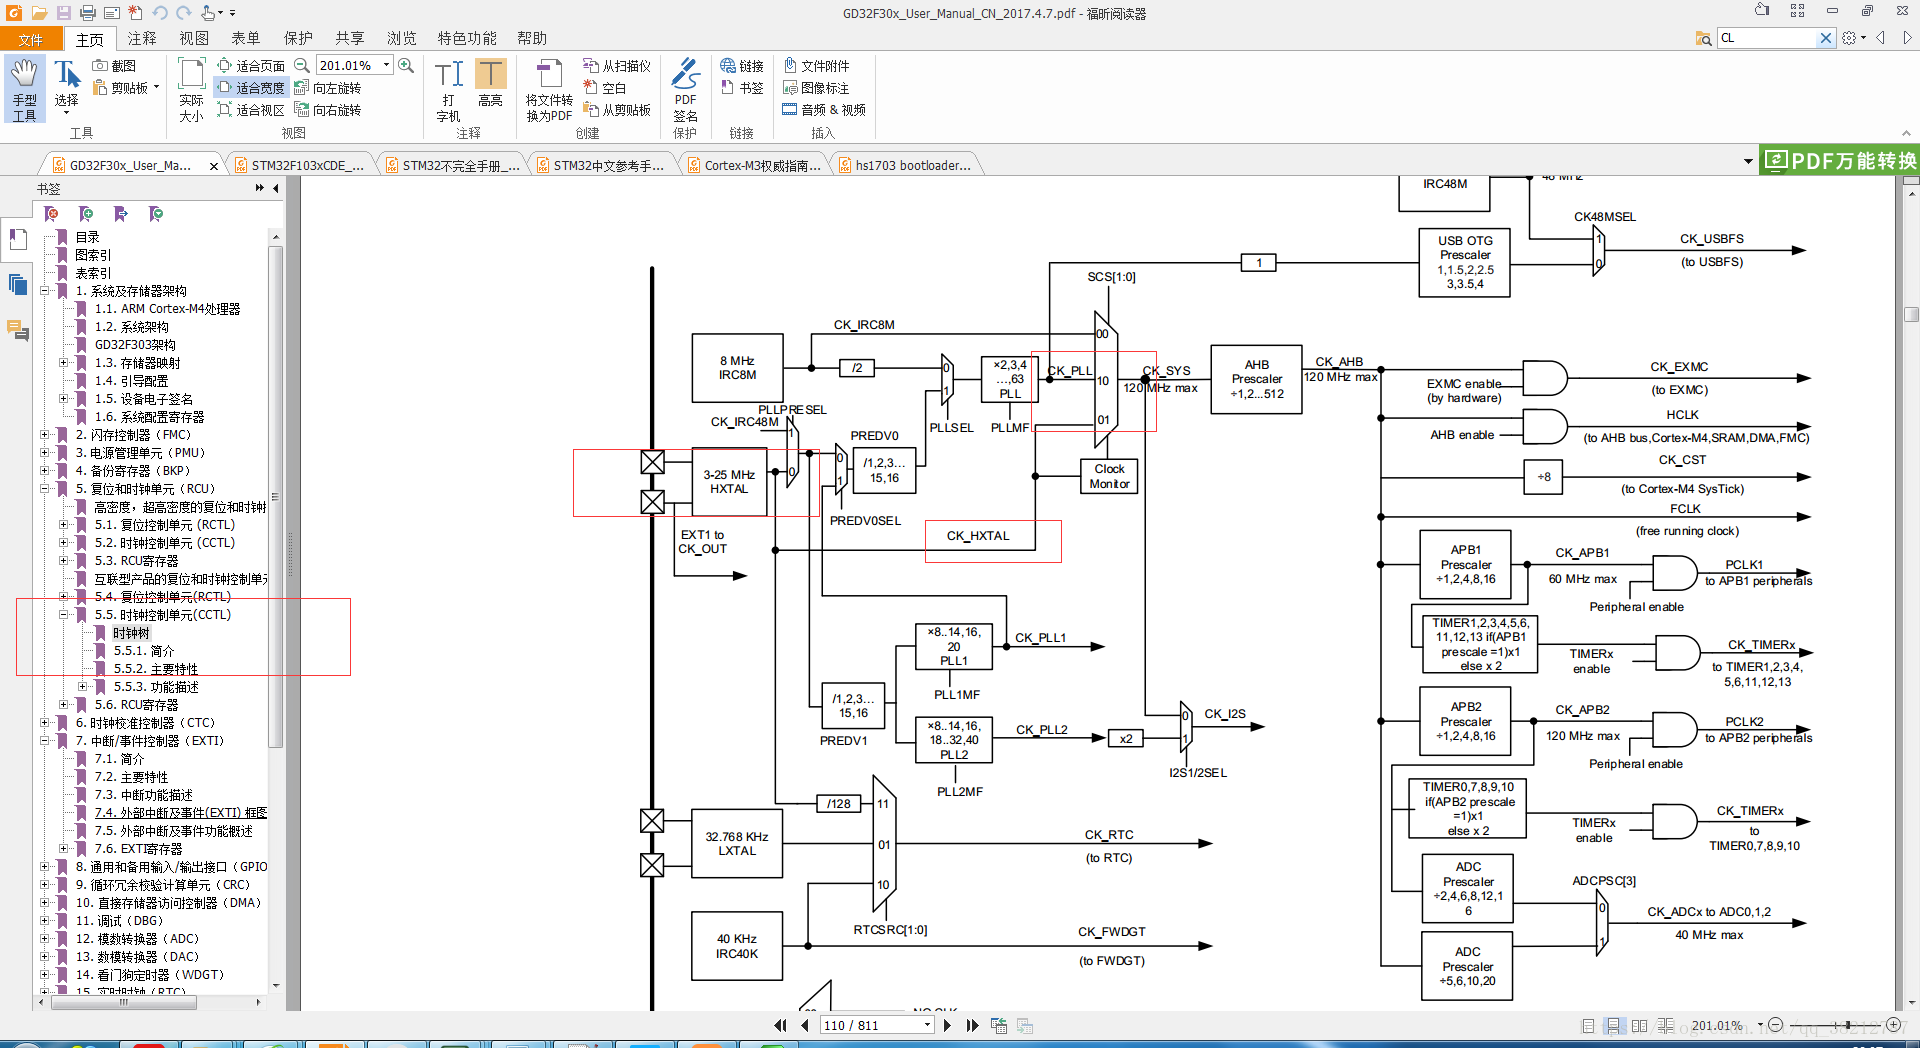Open the Clipboard (剪贴板) tool
Screen dimensions: 1920x1048
tap(126, 88)
